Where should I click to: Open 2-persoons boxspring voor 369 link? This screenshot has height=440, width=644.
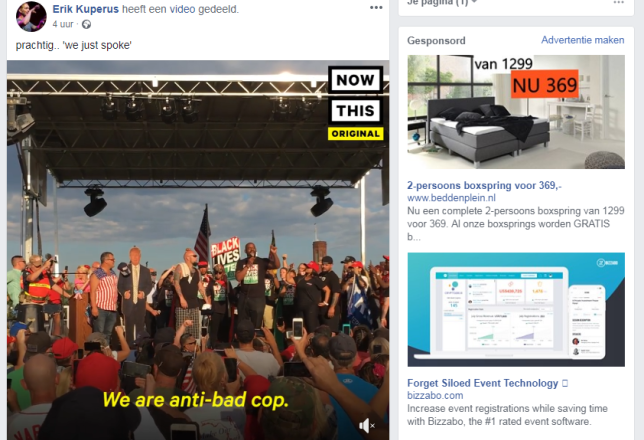484,185
